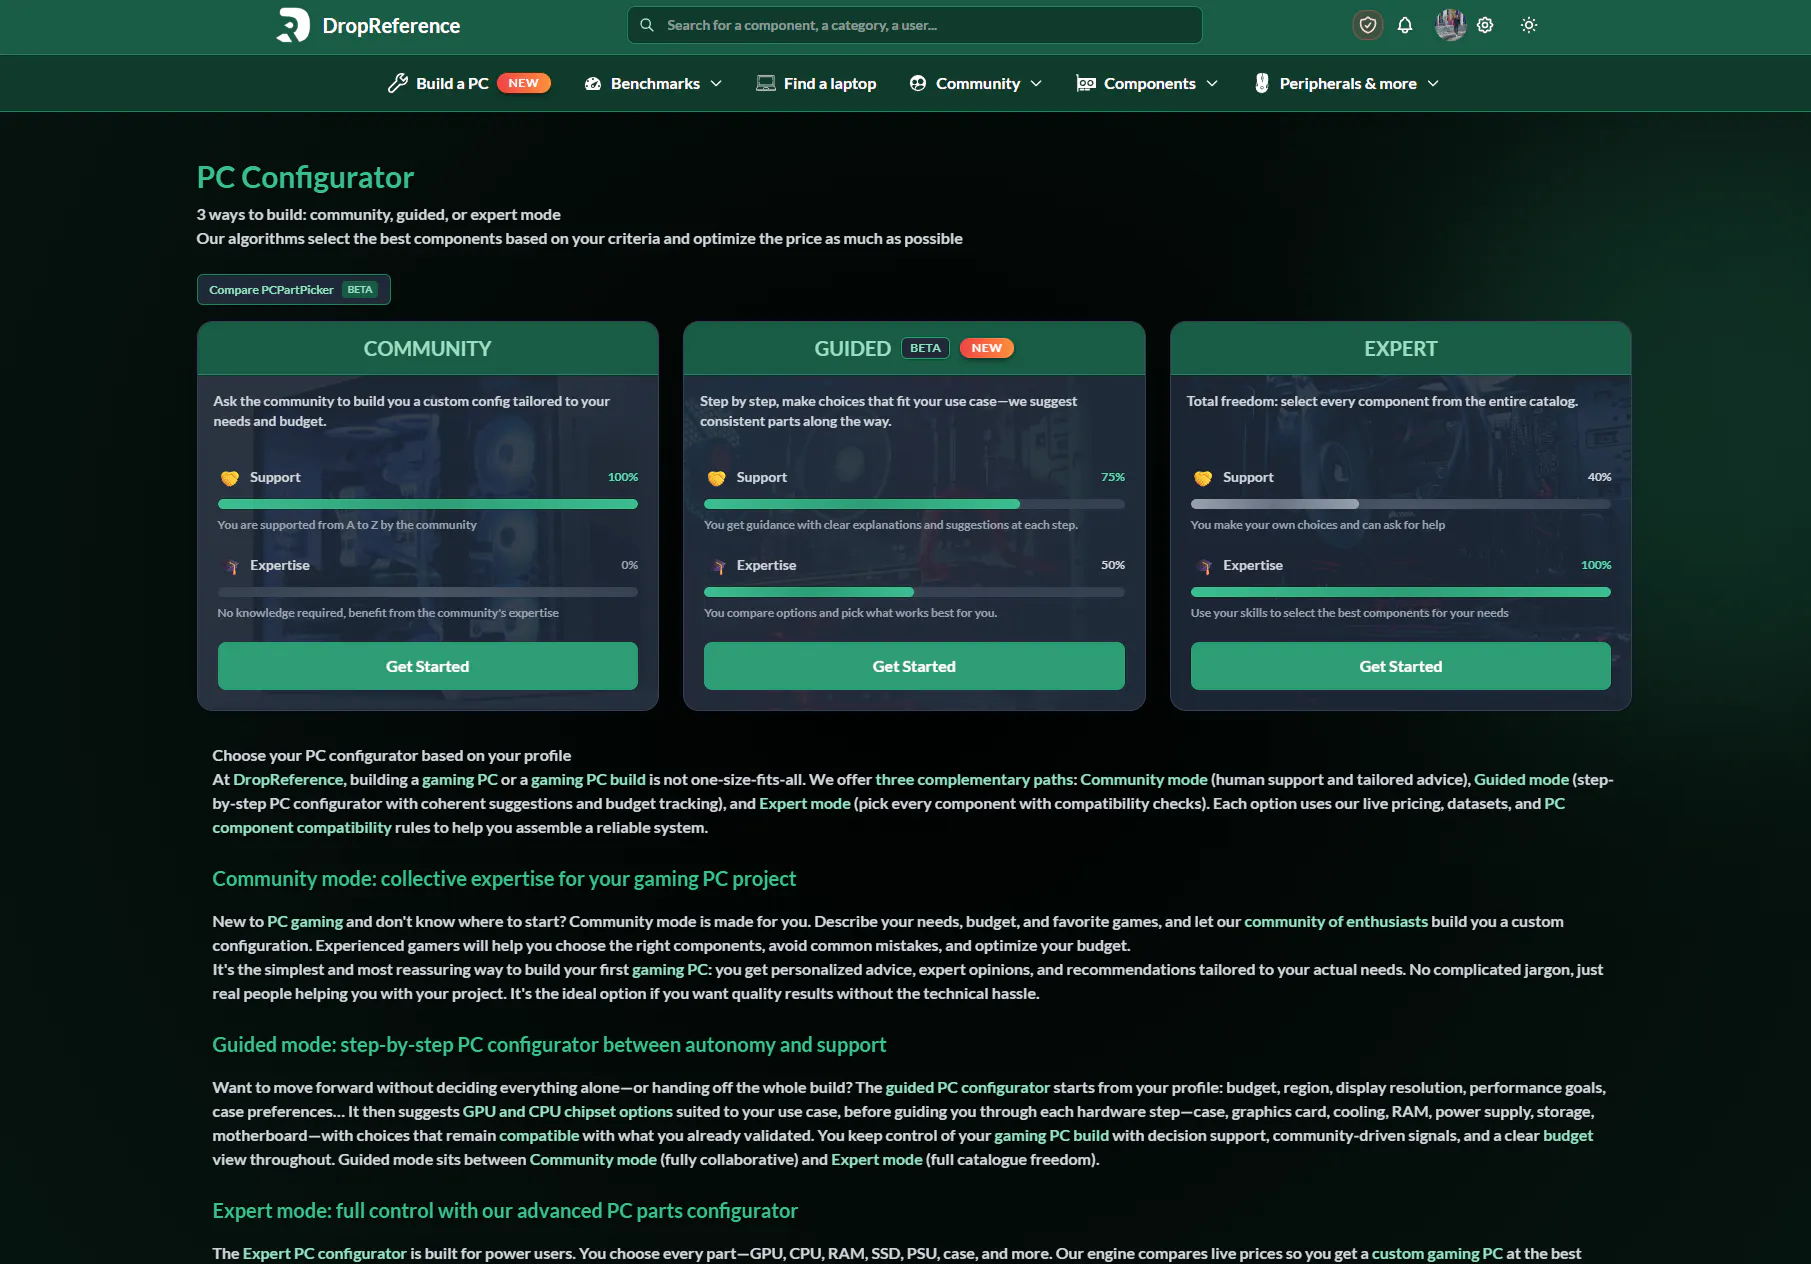The width and height of the screenshot is (1811, 1264).
Task: Click the EXPERT card header
Action: tap(1401, 349)
